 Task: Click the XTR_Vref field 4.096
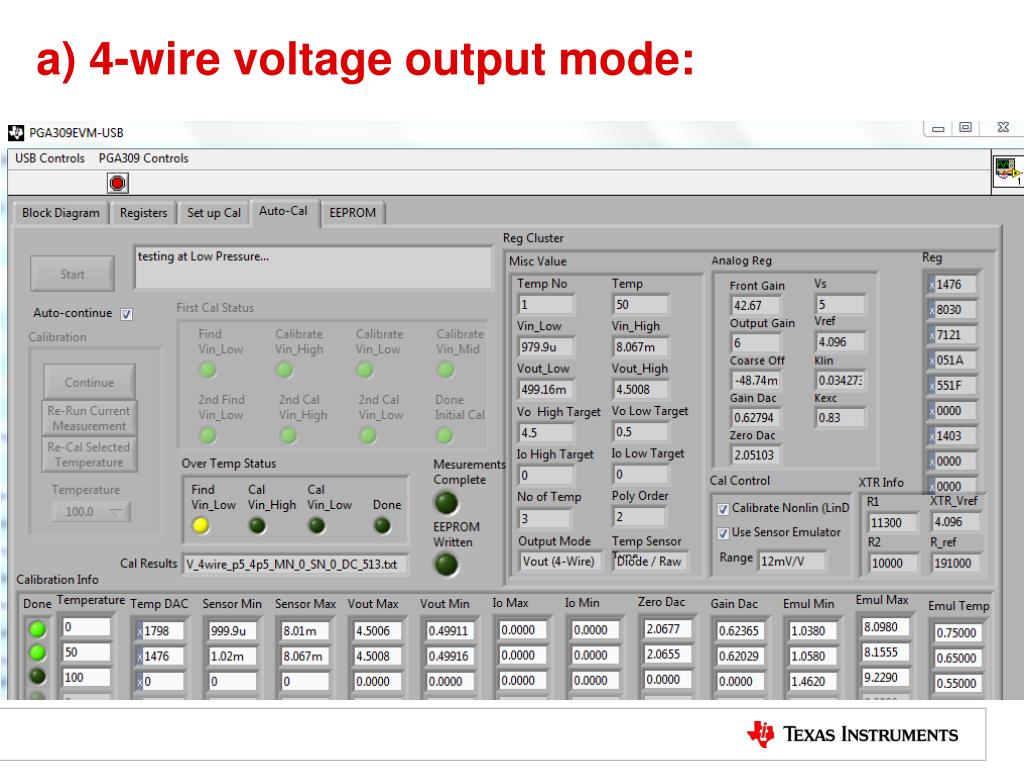tap(955, 521)
